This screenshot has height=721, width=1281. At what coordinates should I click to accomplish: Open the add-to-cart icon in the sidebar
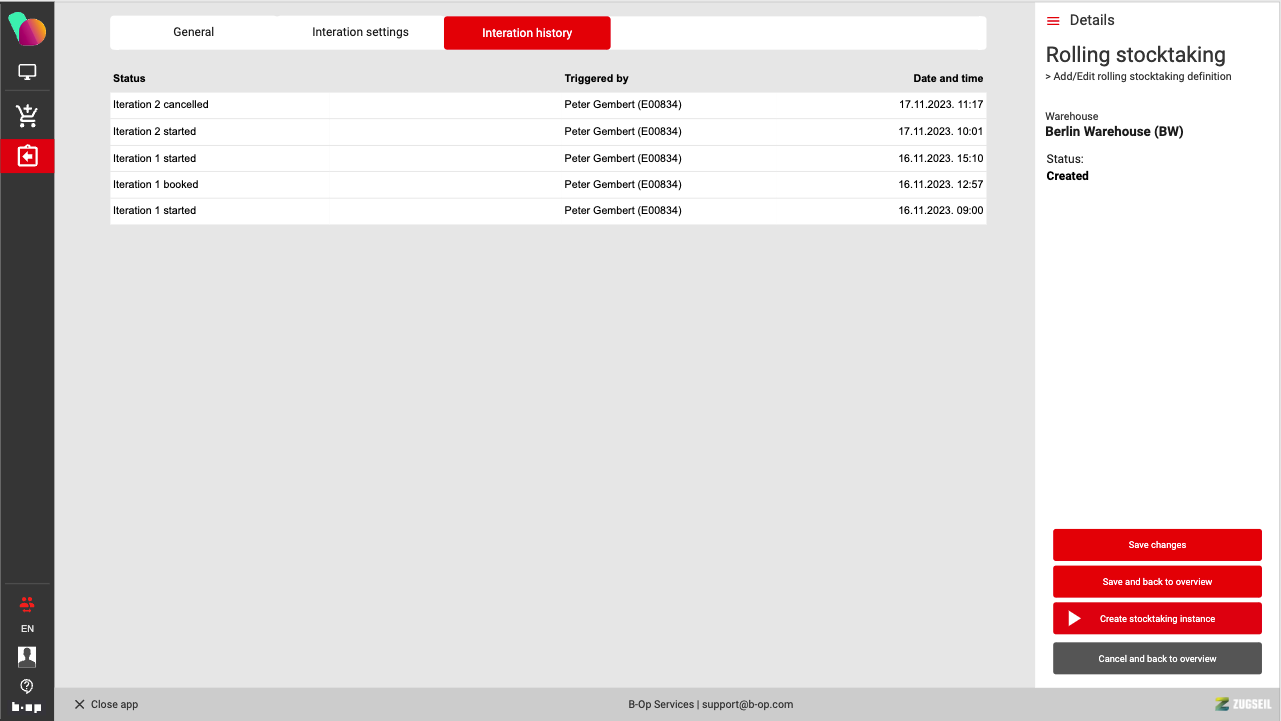pyautogui.click(x=27, y=116)
